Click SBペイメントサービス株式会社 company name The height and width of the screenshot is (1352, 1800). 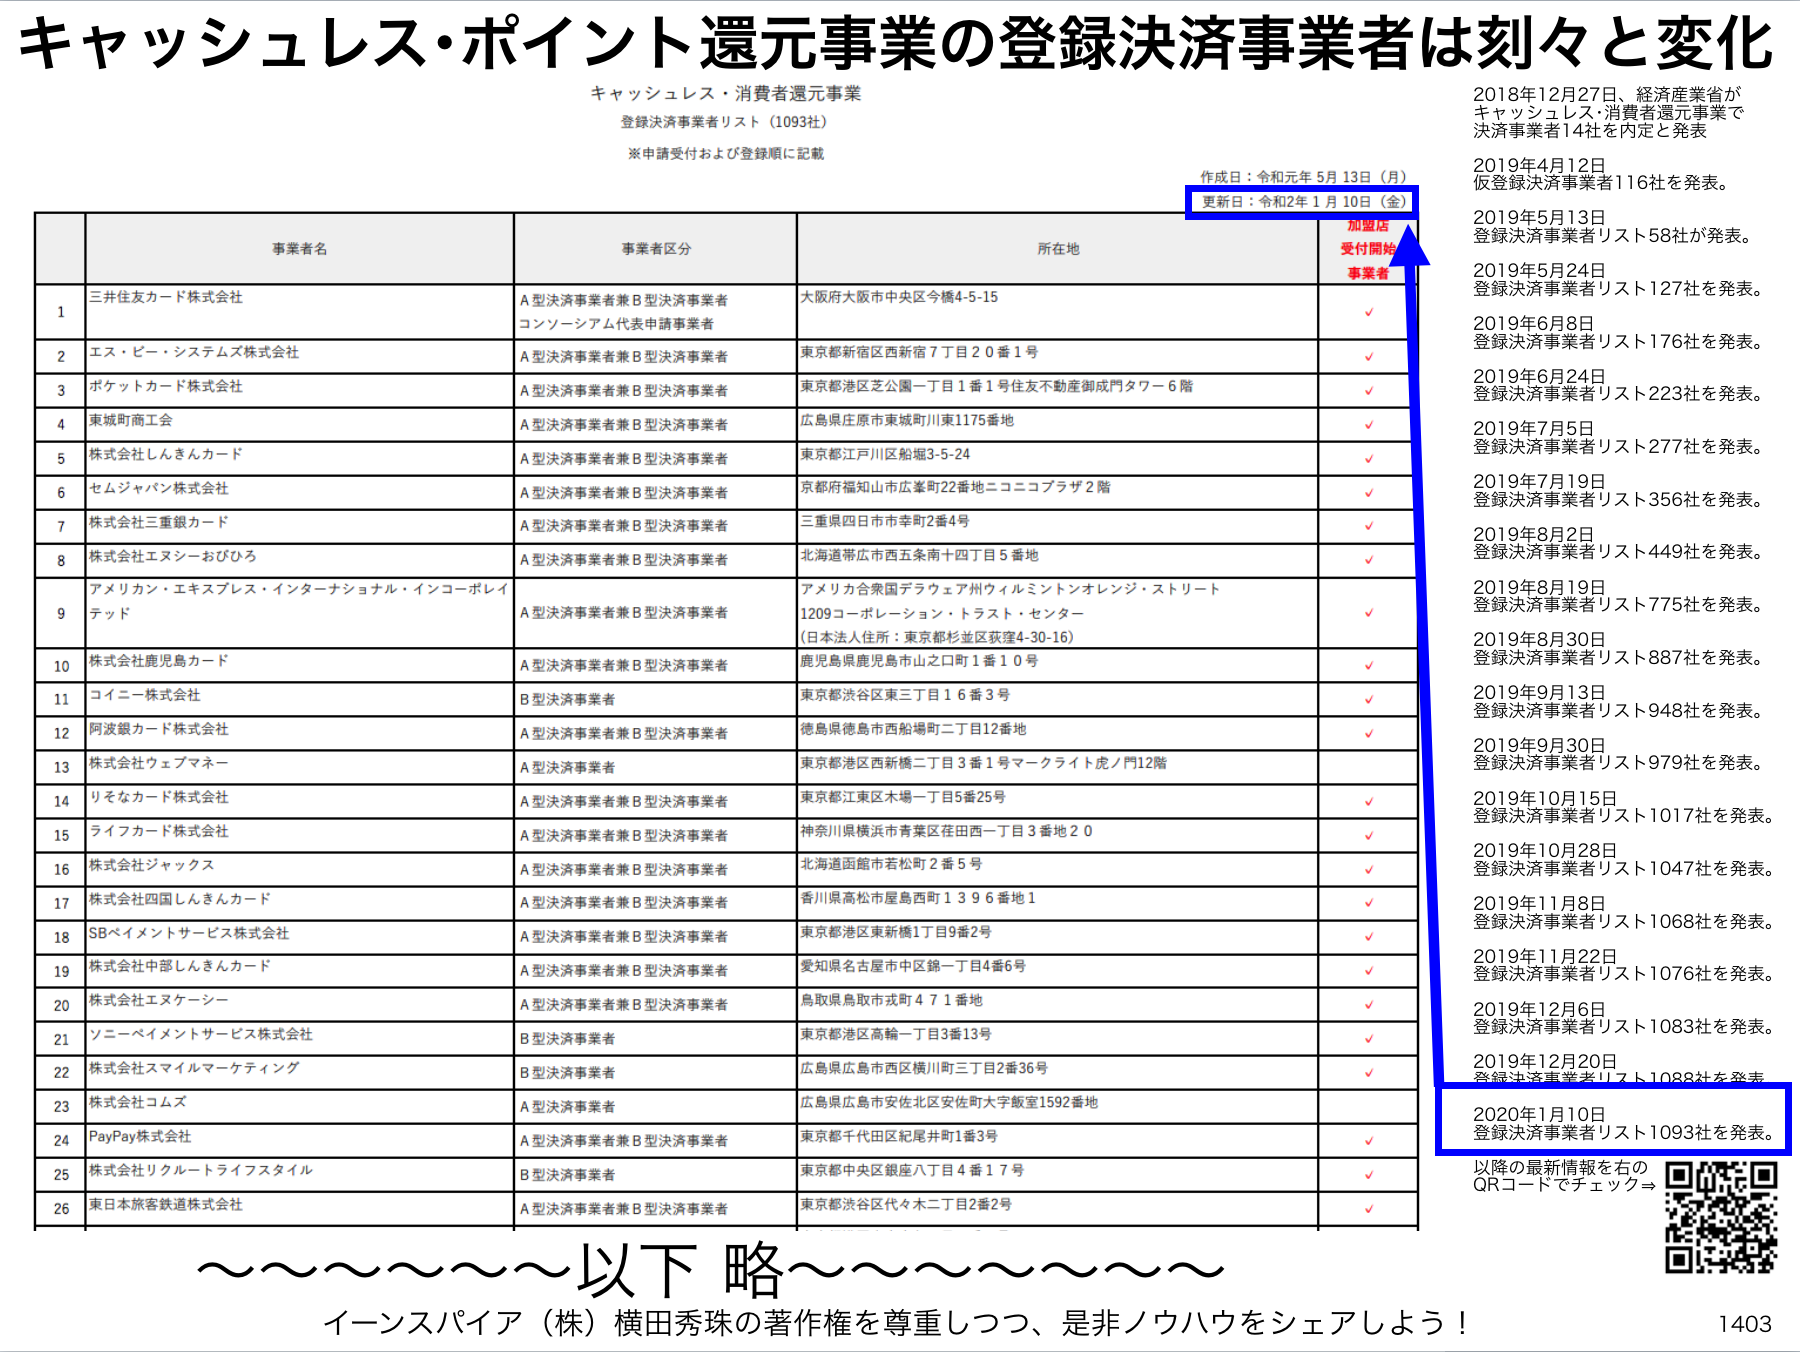pyautogui.click(x=189, y=933)
